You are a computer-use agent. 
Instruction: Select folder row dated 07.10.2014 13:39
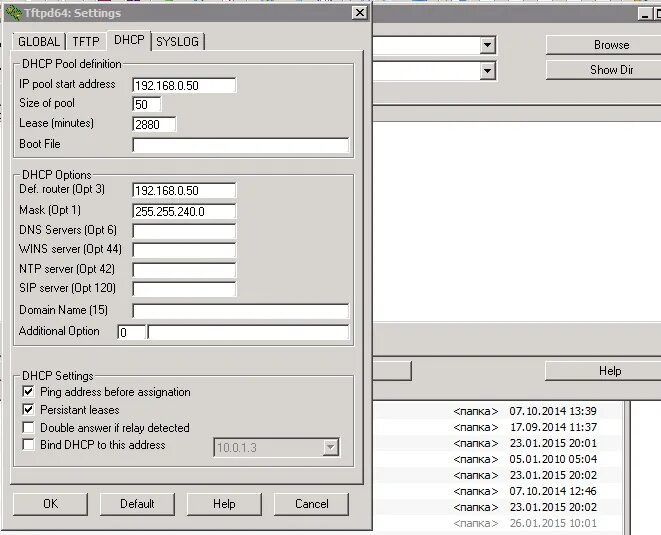[x=497, y=411]
